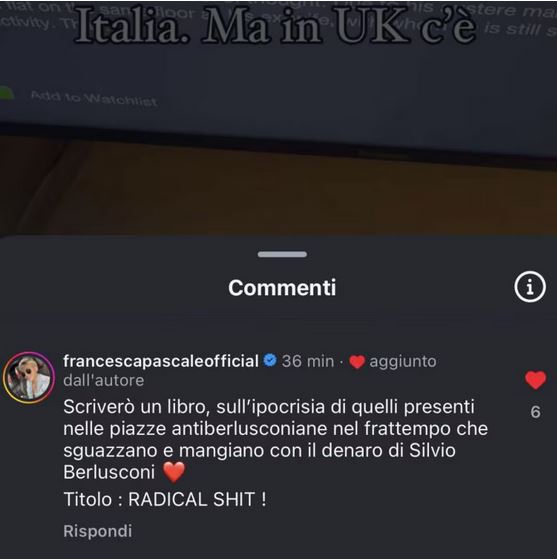Click the blue verified badge
This screenshot has width=557, height=559.
click(x=270, y=360)
